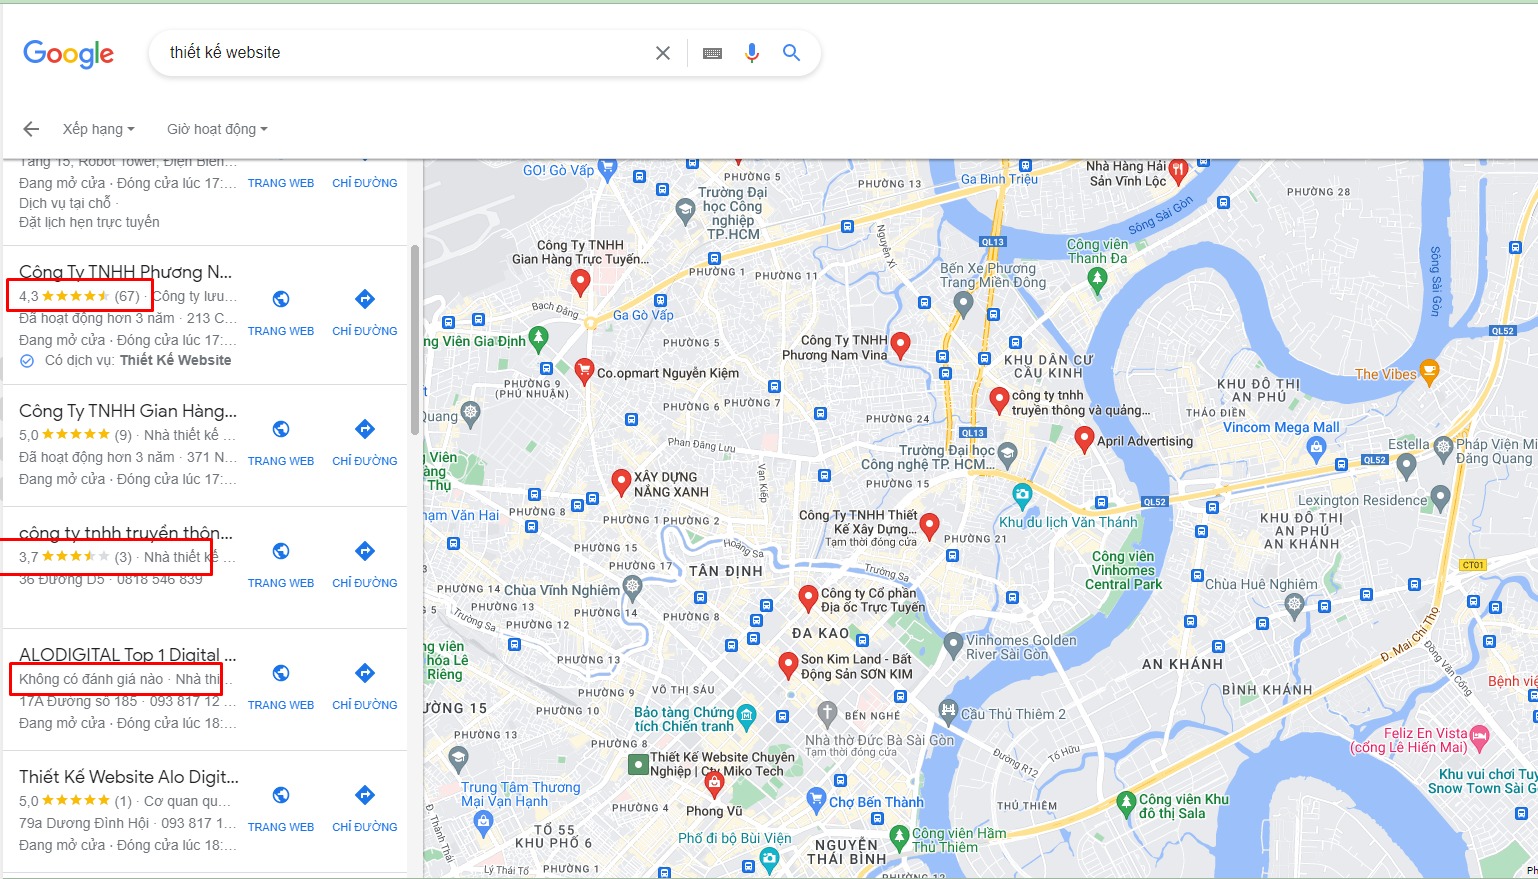Click the Co.opmart Nguyễn Kiệm map marker
1538x879 pixels.
585,370
